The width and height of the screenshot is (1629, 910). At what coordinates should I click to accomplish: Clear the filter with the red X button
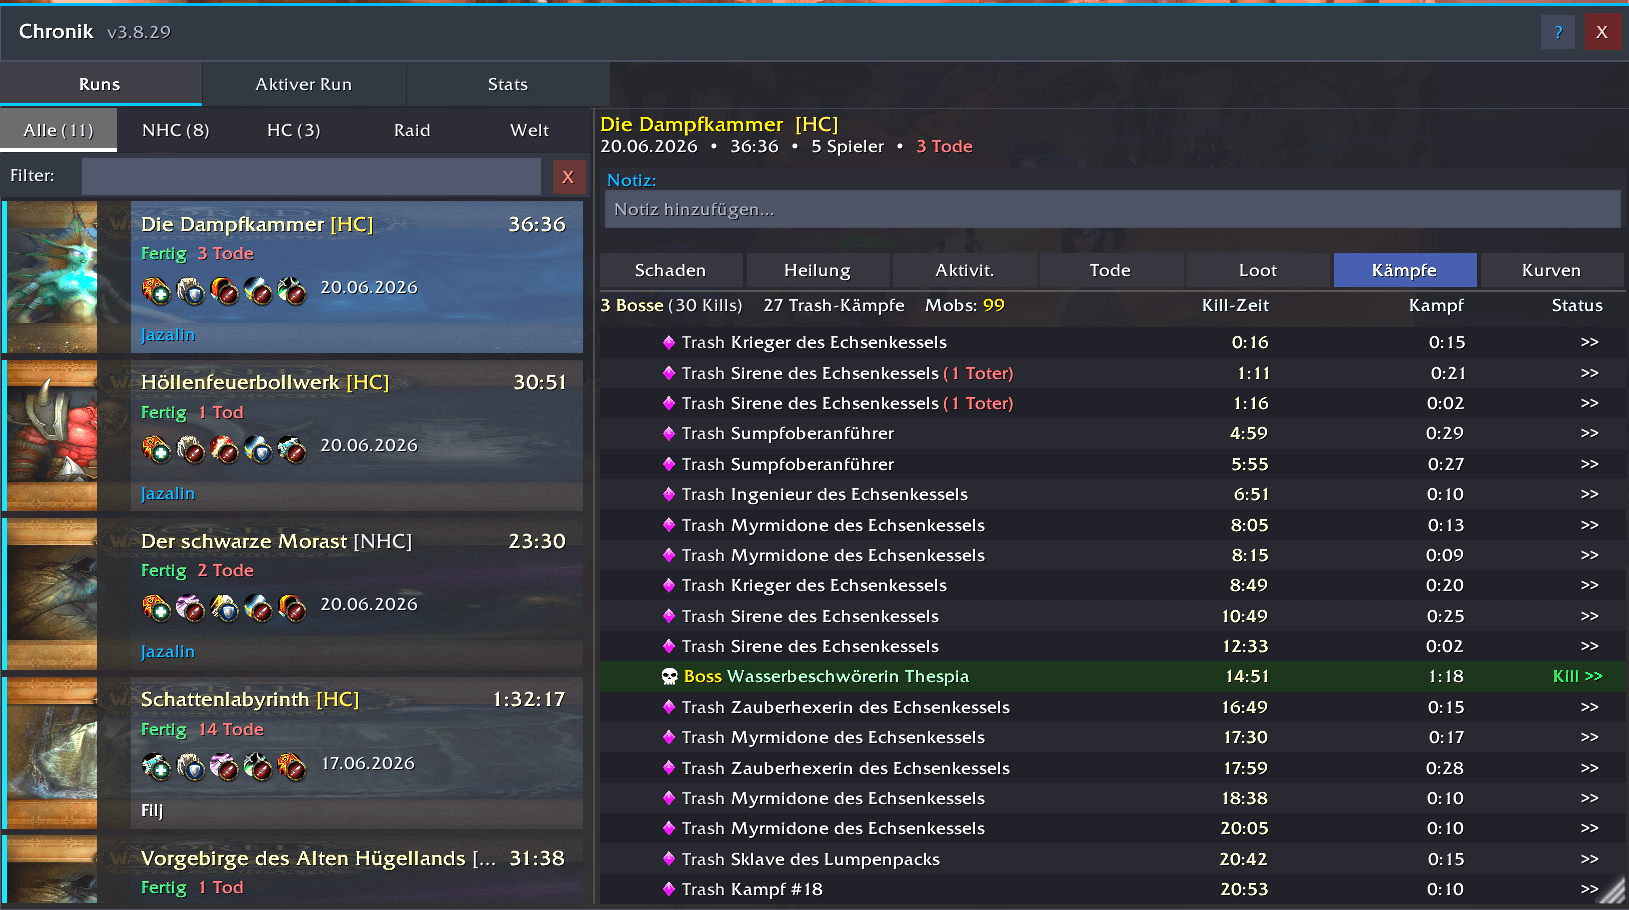(569, 177)
